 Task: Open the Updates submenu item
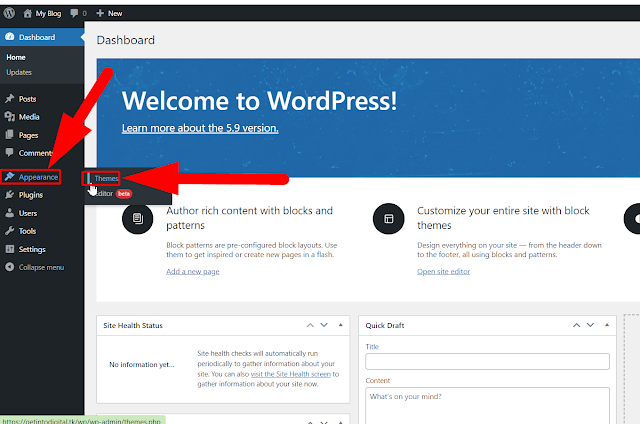(19, 72)
